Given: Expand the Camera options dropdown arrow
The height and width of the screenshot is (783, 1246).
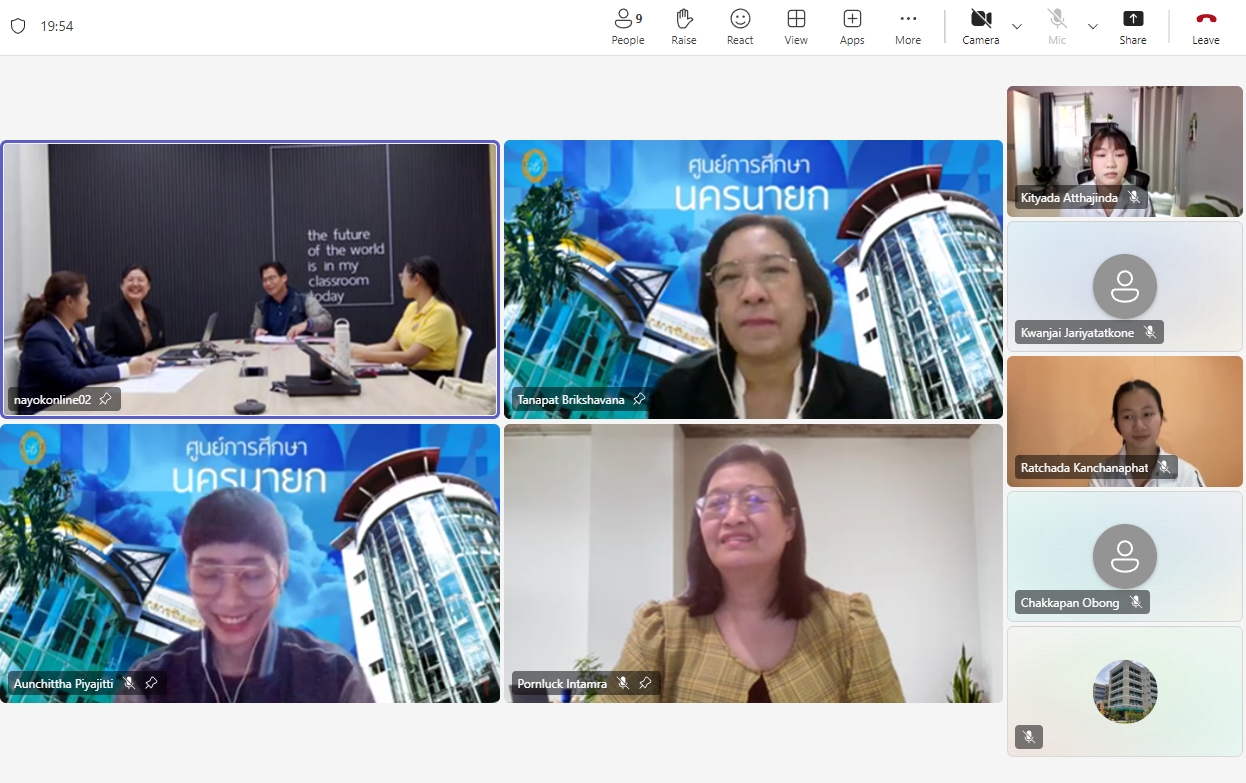Looking at the screenshot, I should click(x=1017, y=26).
